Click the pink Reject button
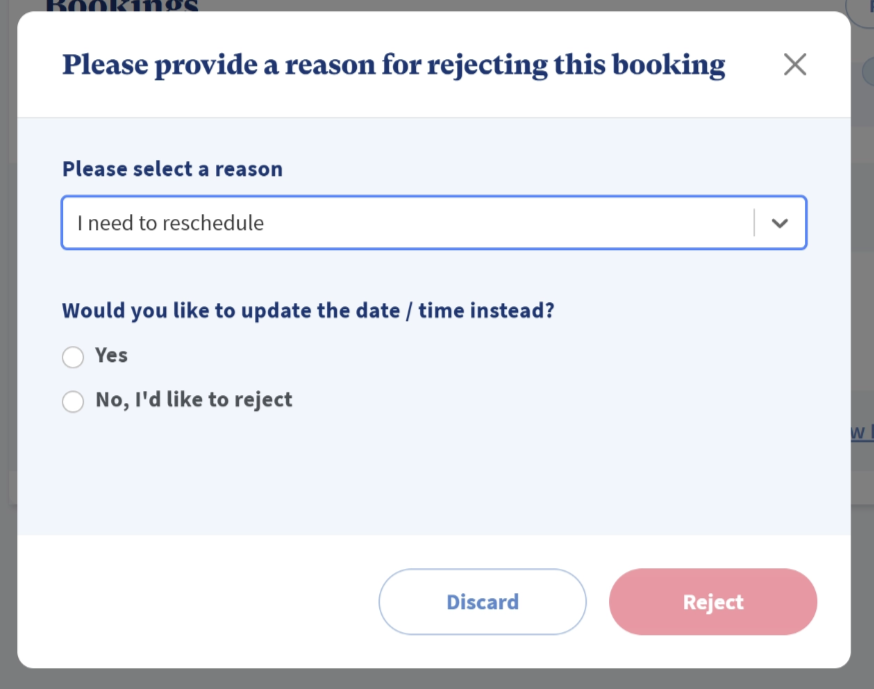The image size is (874, 689). (x=713, y=602)
